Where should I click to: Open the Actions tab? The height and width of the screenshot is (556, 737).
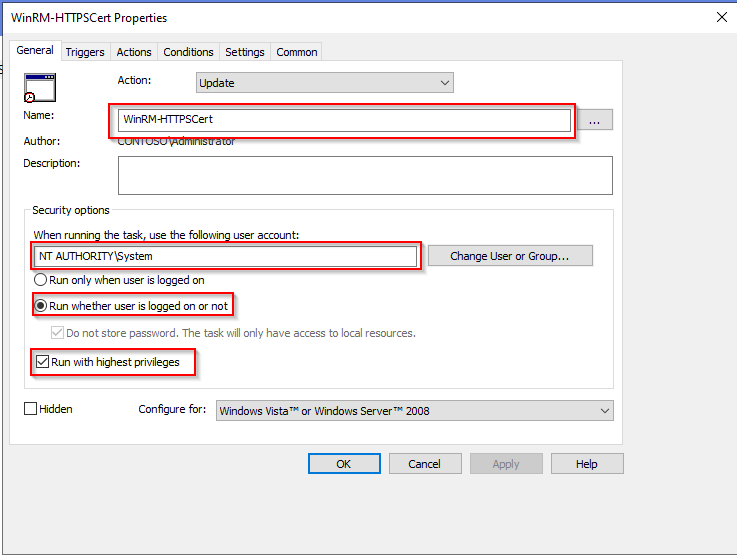coord(134,52)
